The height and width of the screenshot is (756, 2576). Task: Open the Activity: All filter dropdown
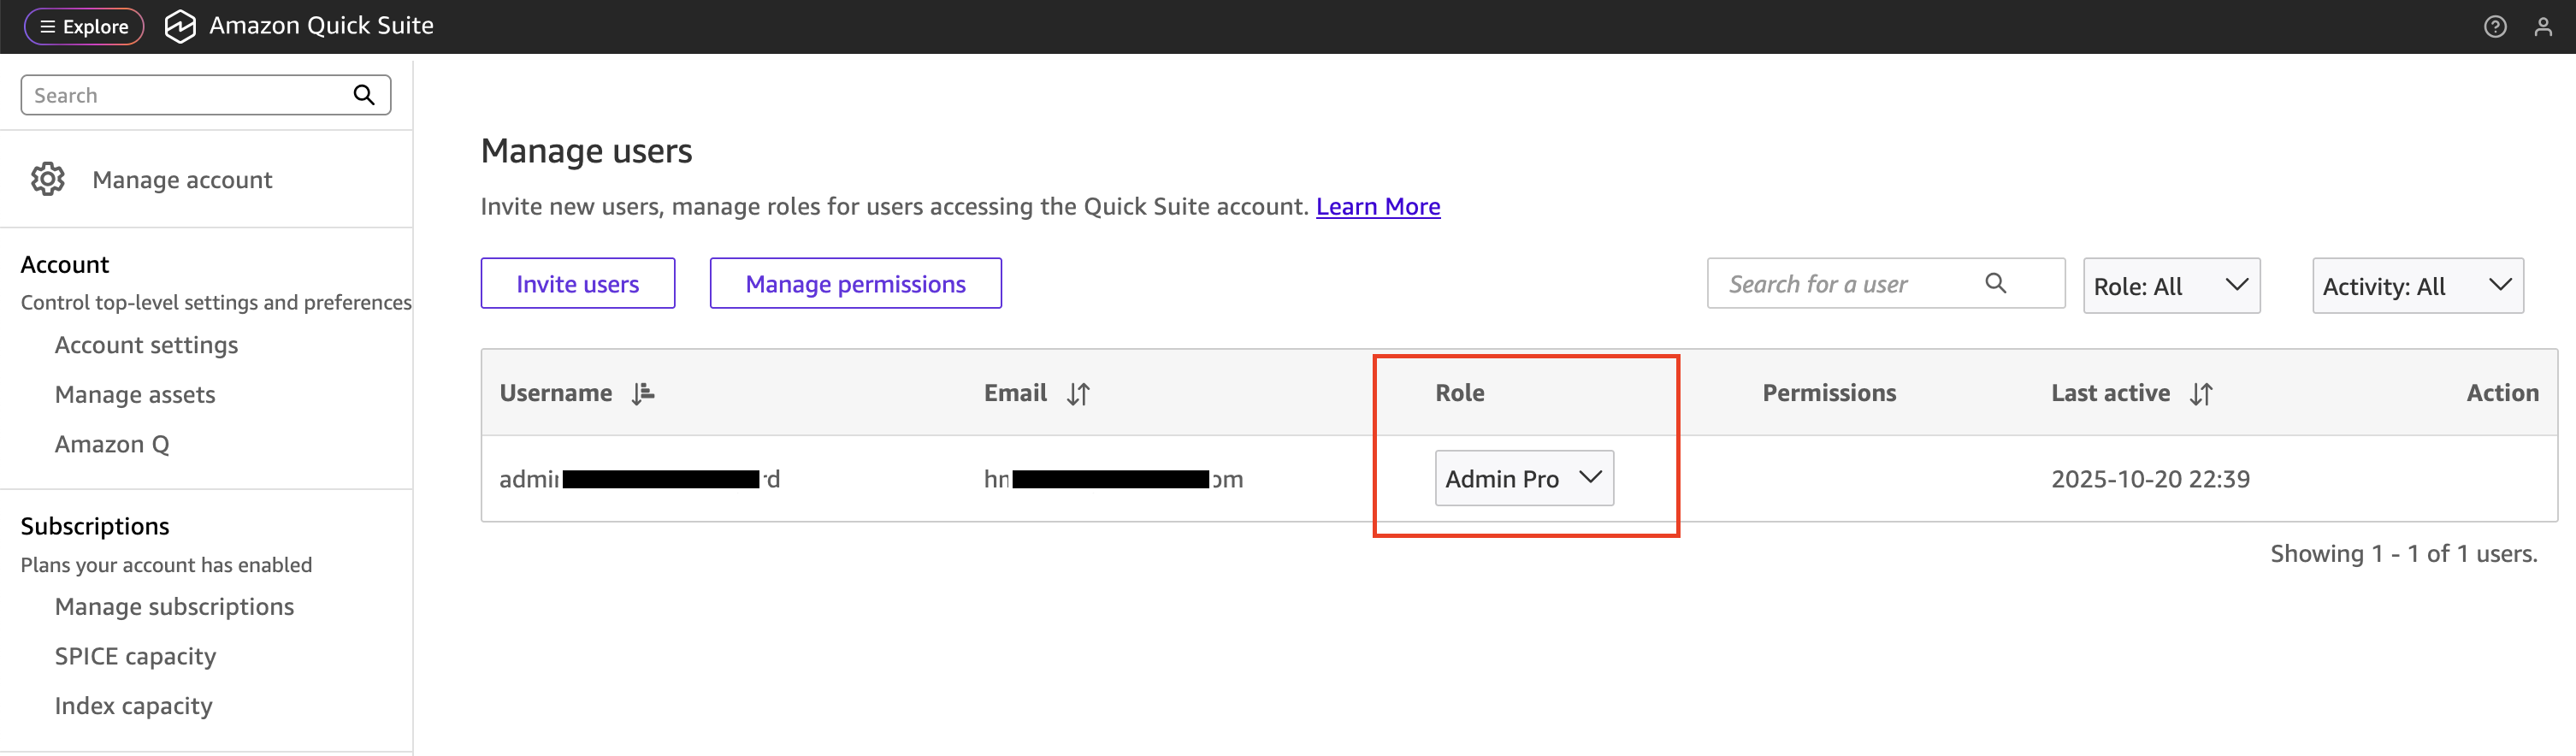(x=2416, y=286)
